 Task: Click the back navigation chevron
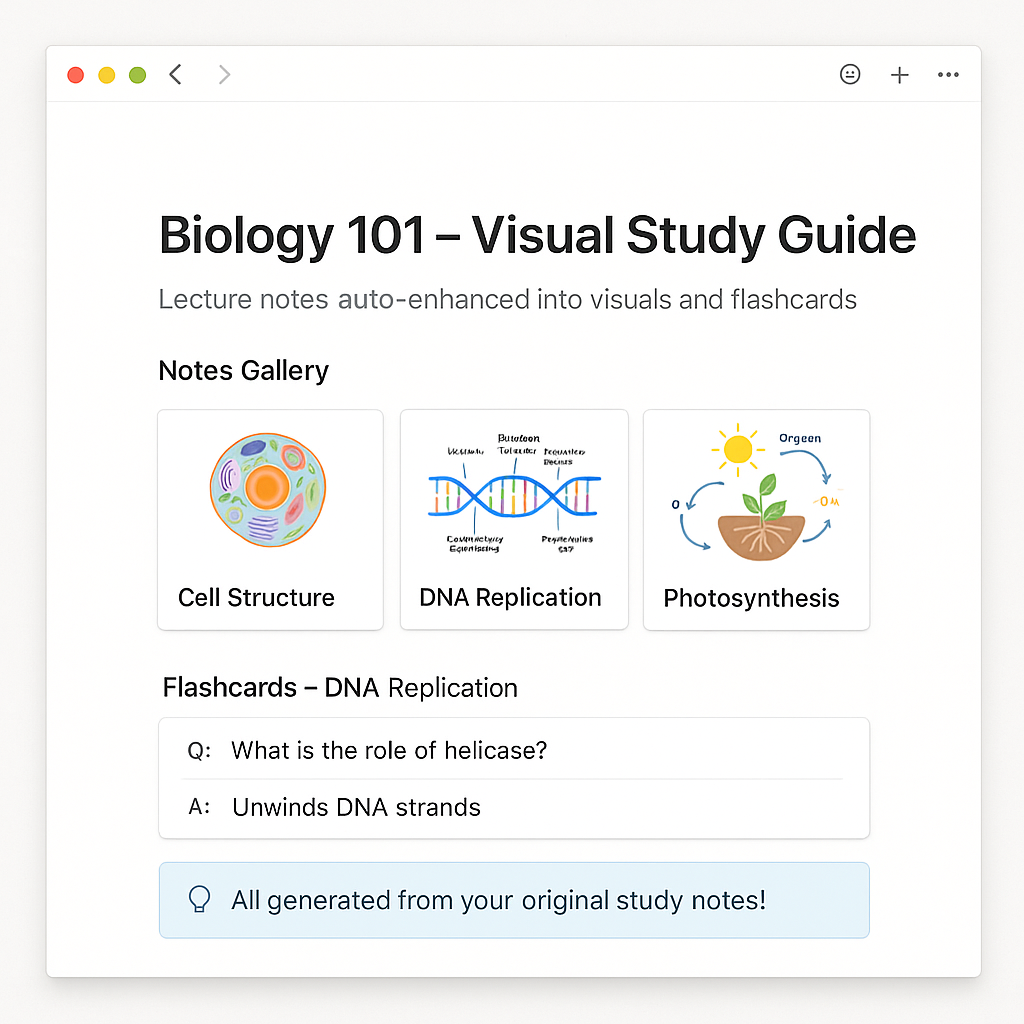coord(175,74)
